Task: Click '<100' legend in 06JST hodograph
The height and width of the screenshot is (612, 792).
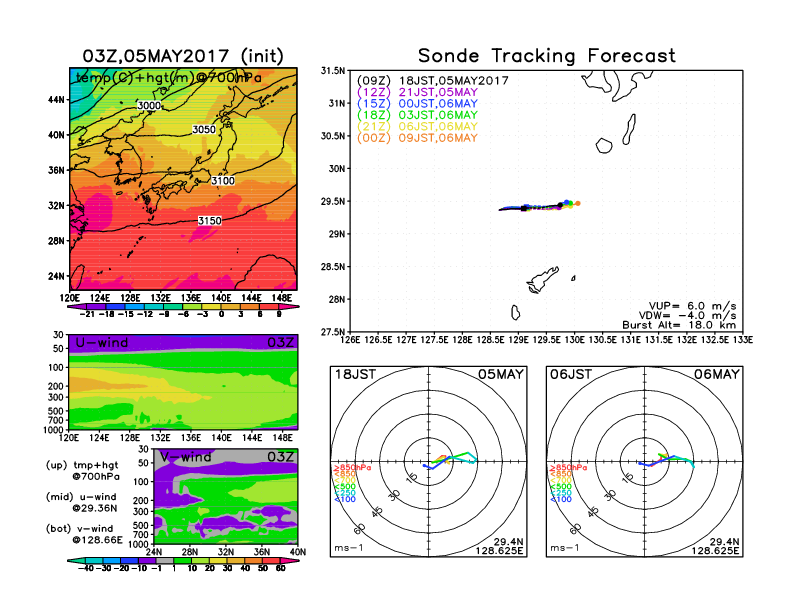Action: (561, 499)
